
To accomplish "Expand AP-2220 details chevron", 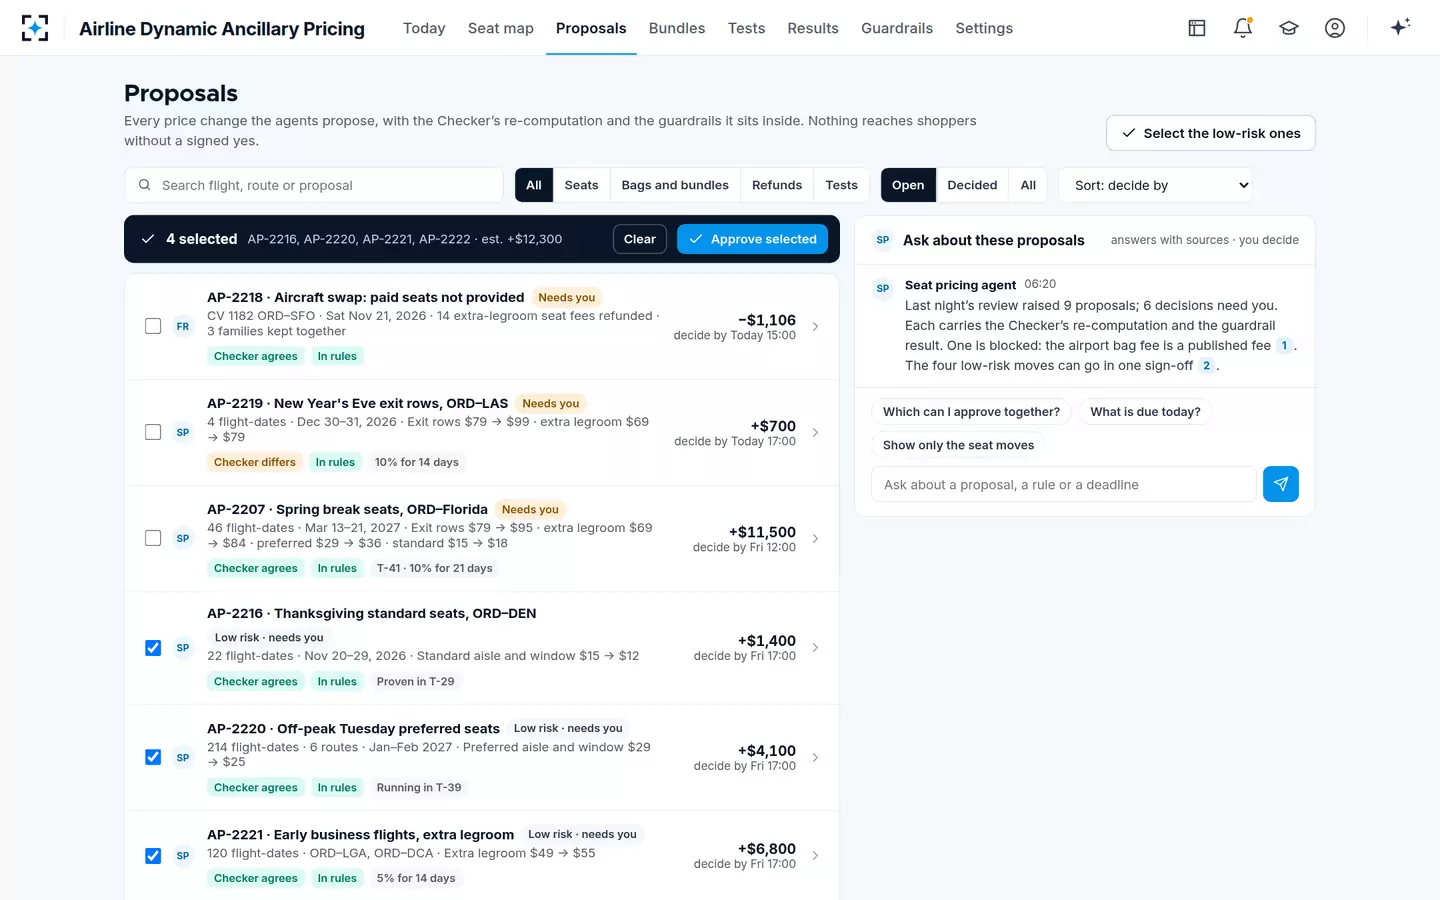I will (815, 758).
